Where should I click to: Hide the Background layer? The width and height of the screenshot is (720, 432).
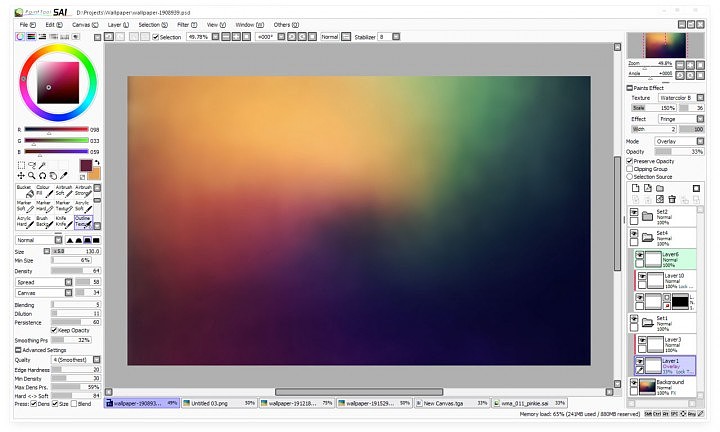tap(634, 383)
